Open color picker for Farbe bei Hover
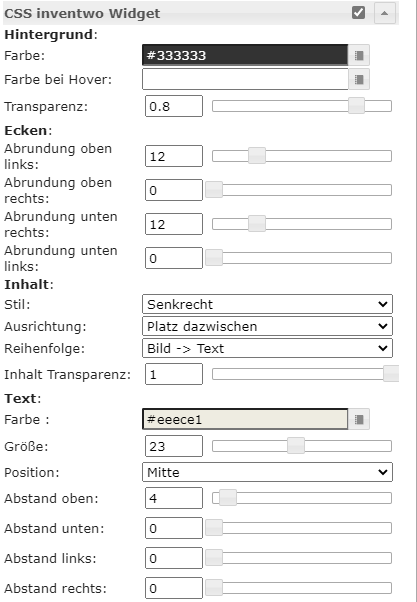Image resolution: width=417 pixels, height=602 pixels. pos(359,79)
